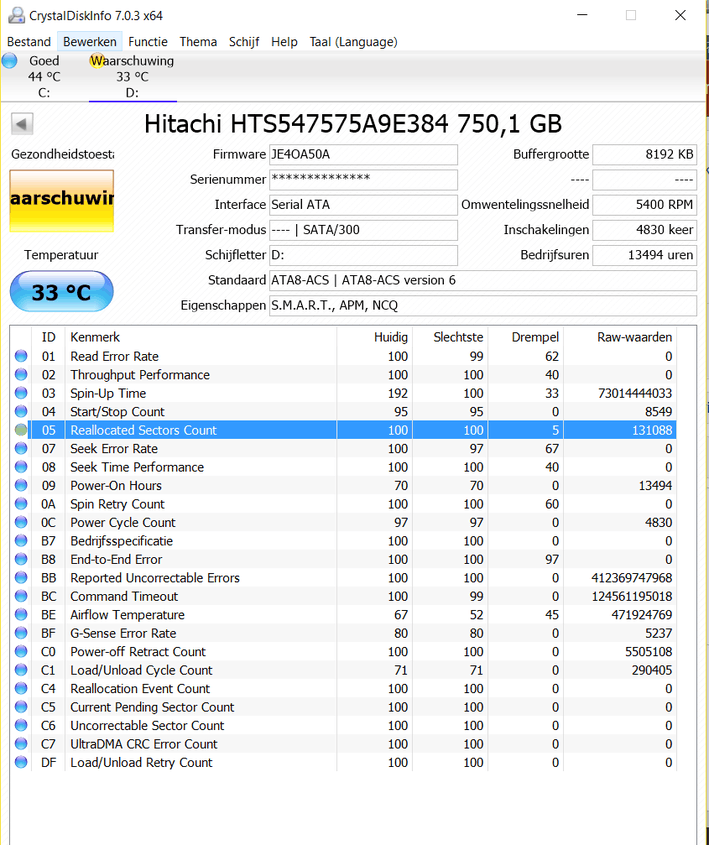
Task: Click the Standaard field ATA8-ACS
Action: tap(483, 280)
